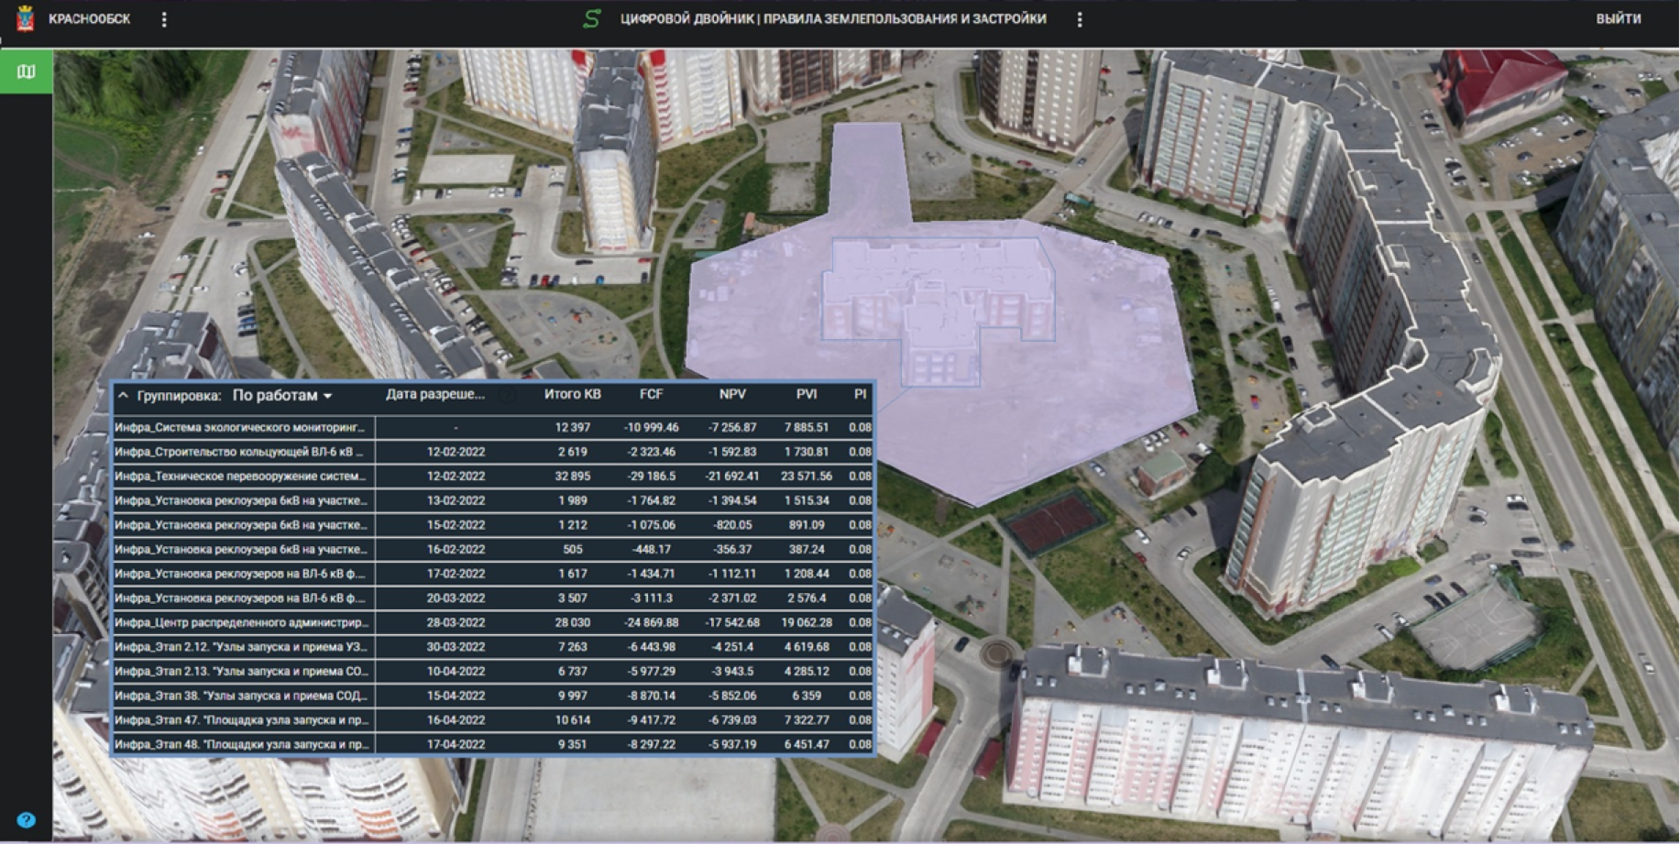Select row Инфра_Техническое перевооружение систем...

493,476
